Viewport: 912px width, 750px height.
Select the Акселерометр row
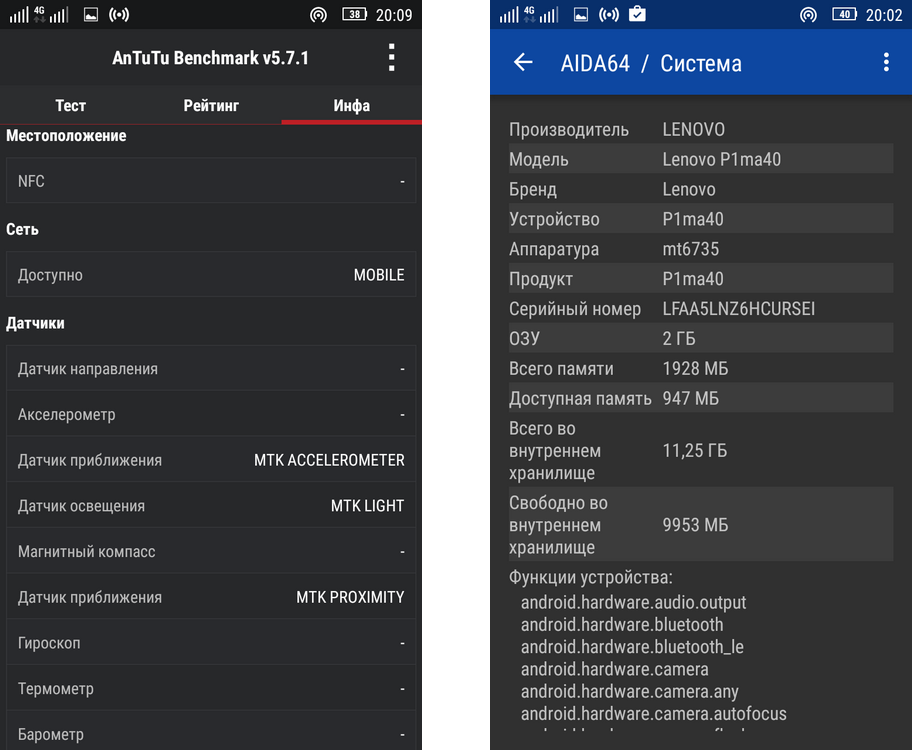211,414
